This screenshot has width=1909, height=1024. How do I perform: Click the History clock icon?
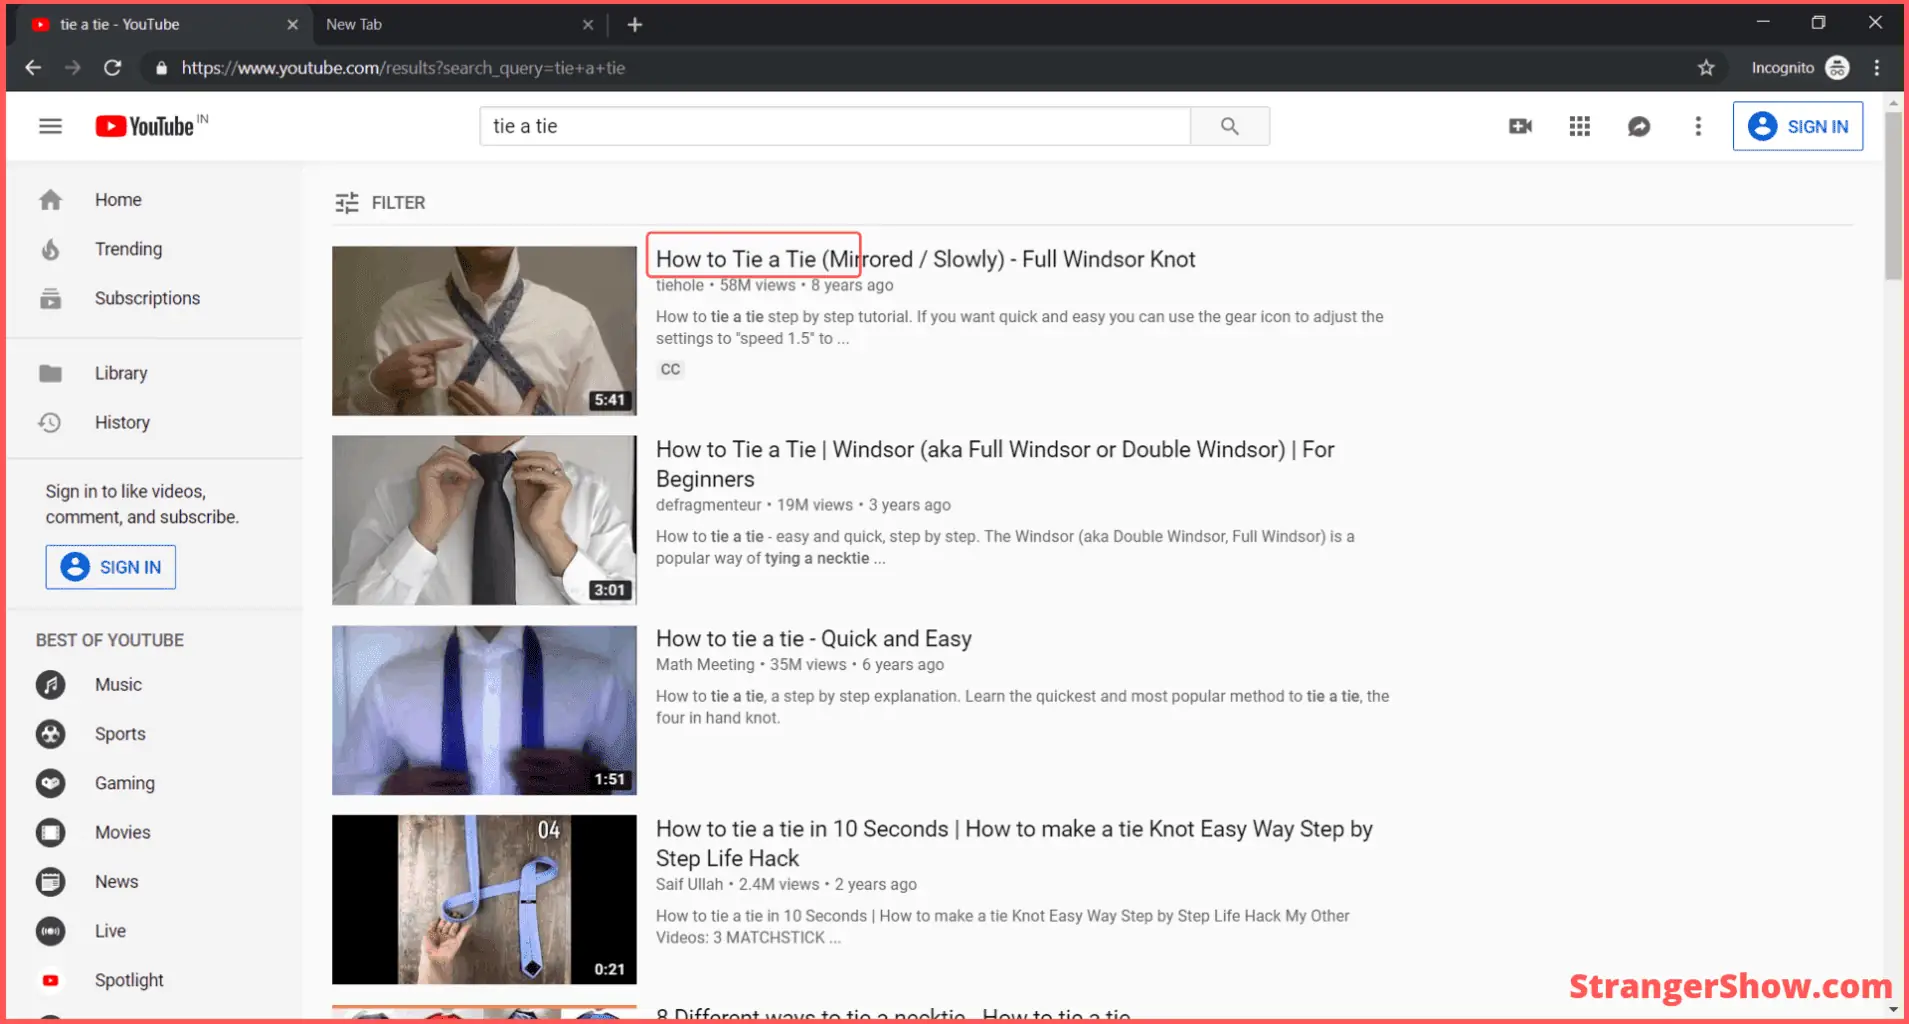50,422
